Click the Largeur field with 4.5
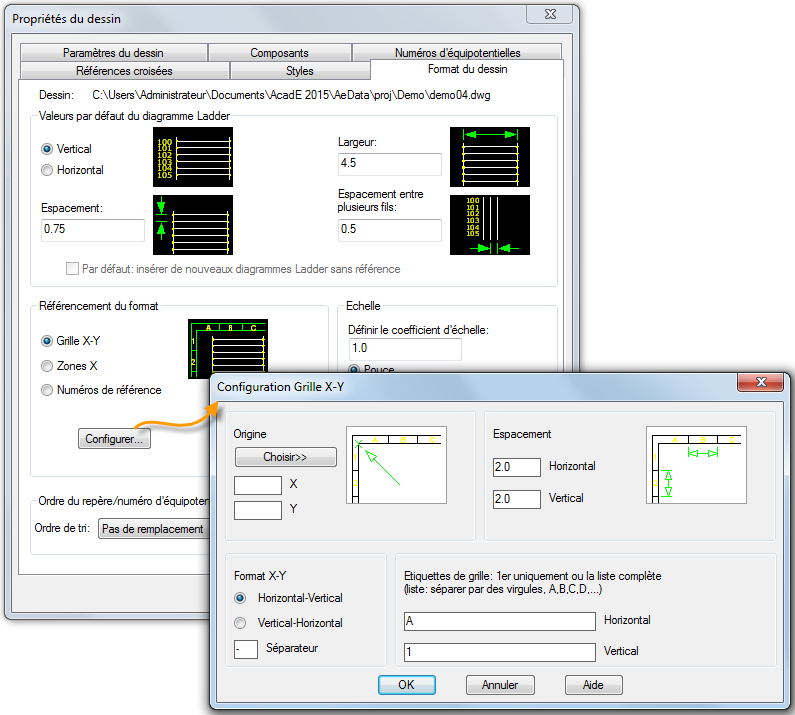 (389, 164)
